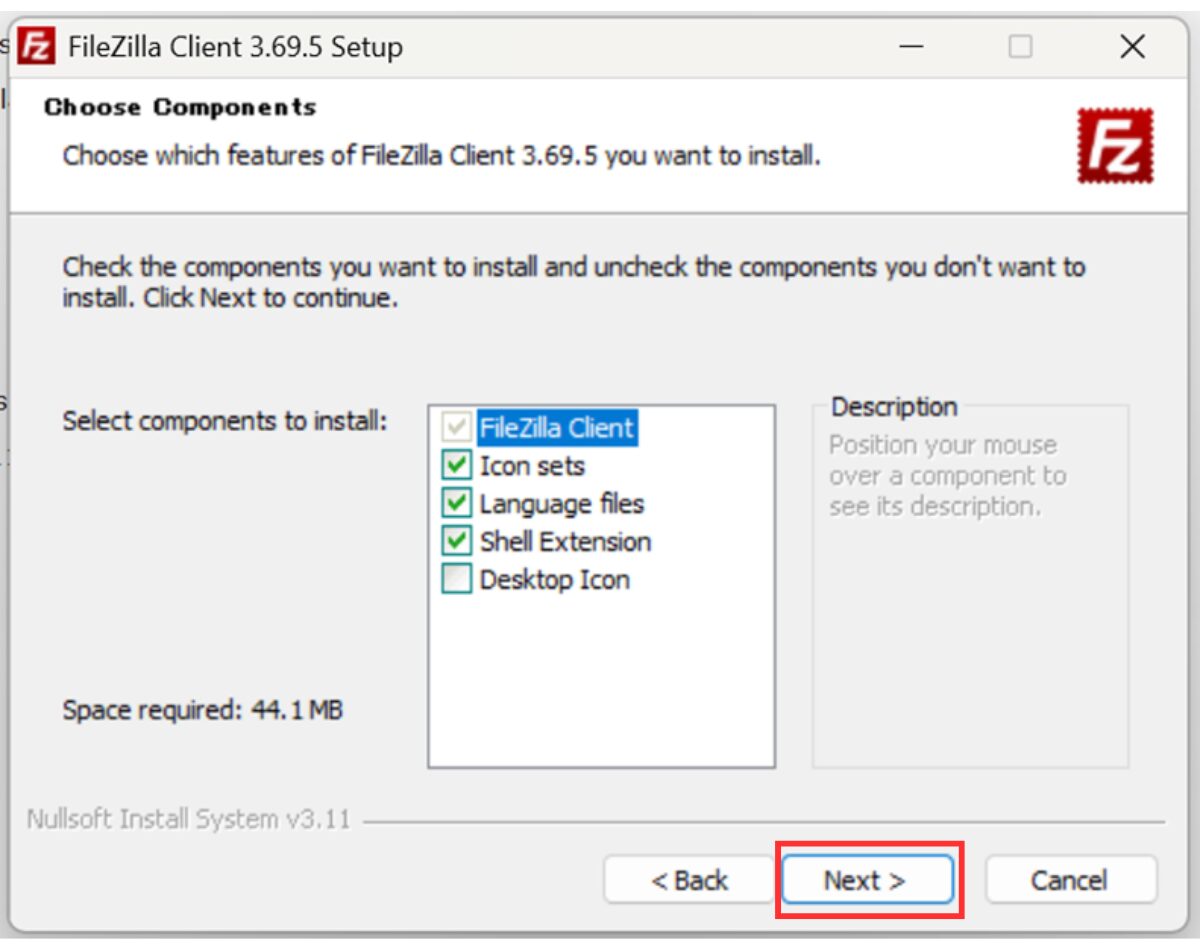Click the red FileZilla logo in the header
The height and width of the screenshot is (950, 1200).
coord(1115,146)
